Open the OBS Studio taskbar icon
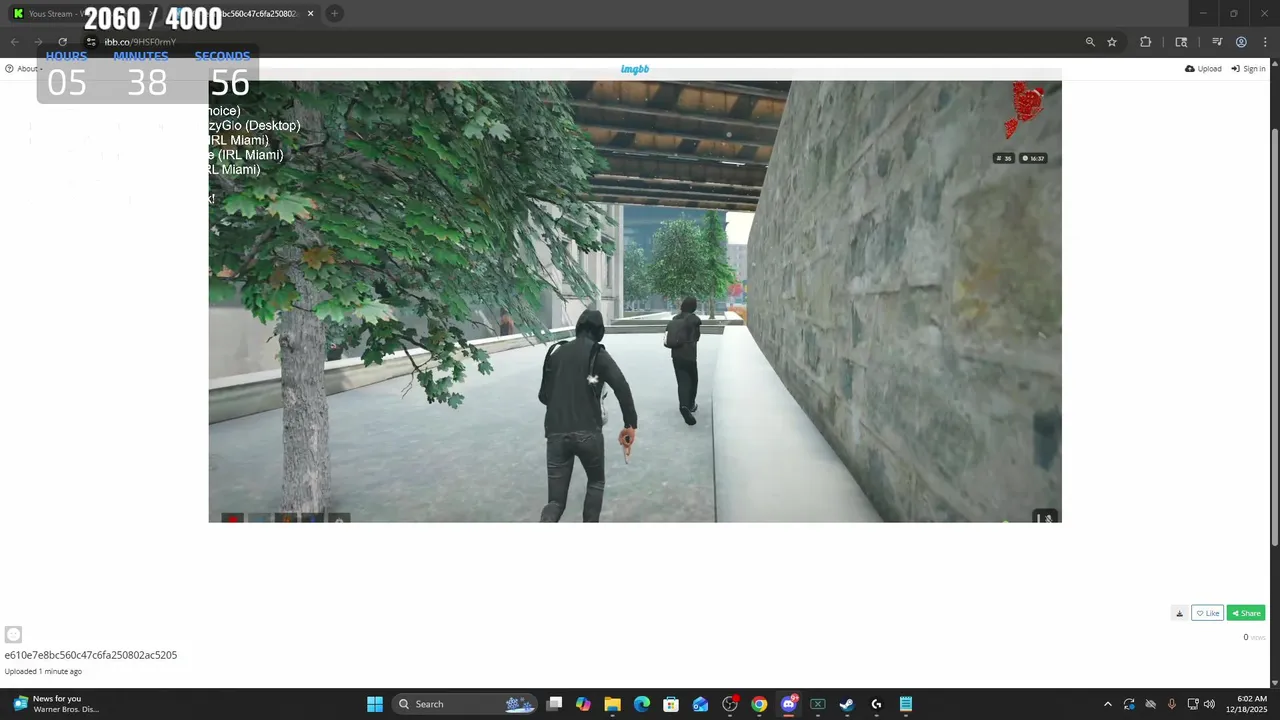Screen dimensions: 1280x720 pyautogui.click(x=730, y=704)
